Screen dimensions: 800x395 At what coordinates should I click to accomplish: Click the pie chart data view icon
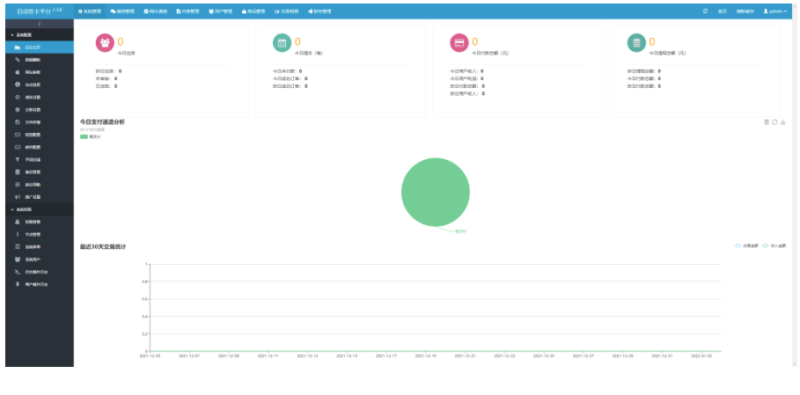coord(766,122)
